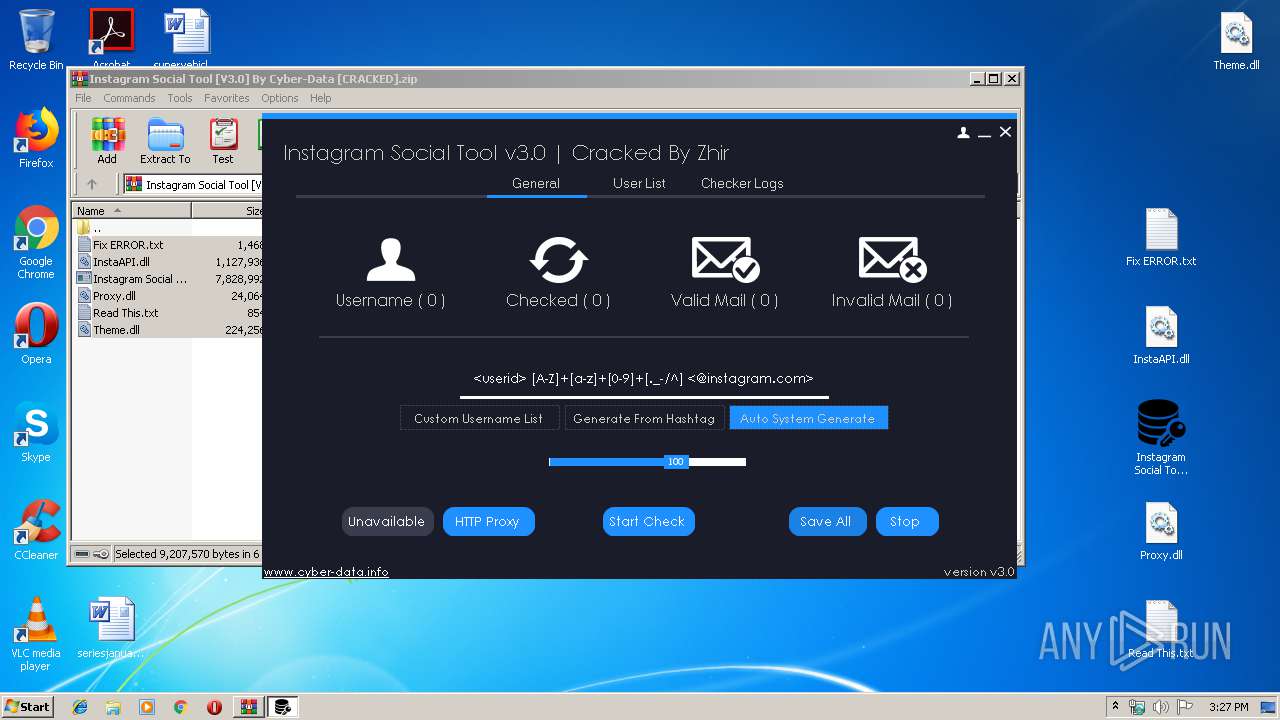Select Proxy.dll desktop file icon
The image size is (1280, 720).
pos(1161,531)
